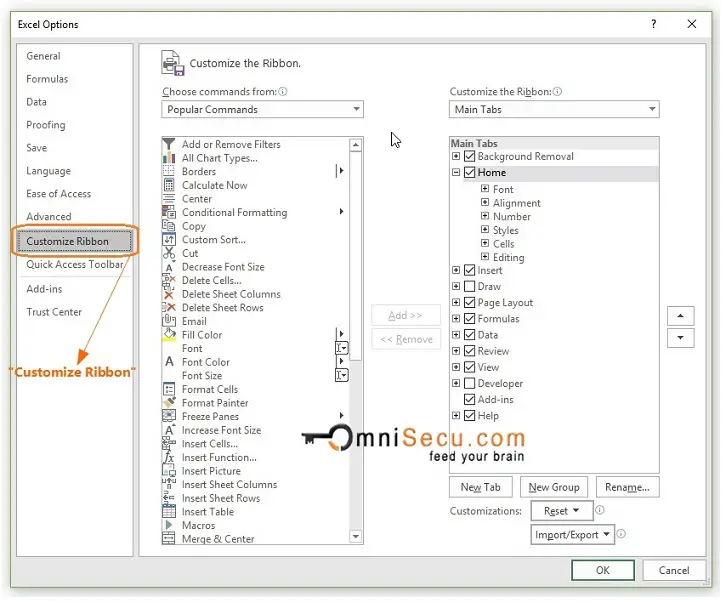Open the Reset customizations dropdown
Image resolution: width=722 pixels, height=601 pixels.
(x=562, y=511)
